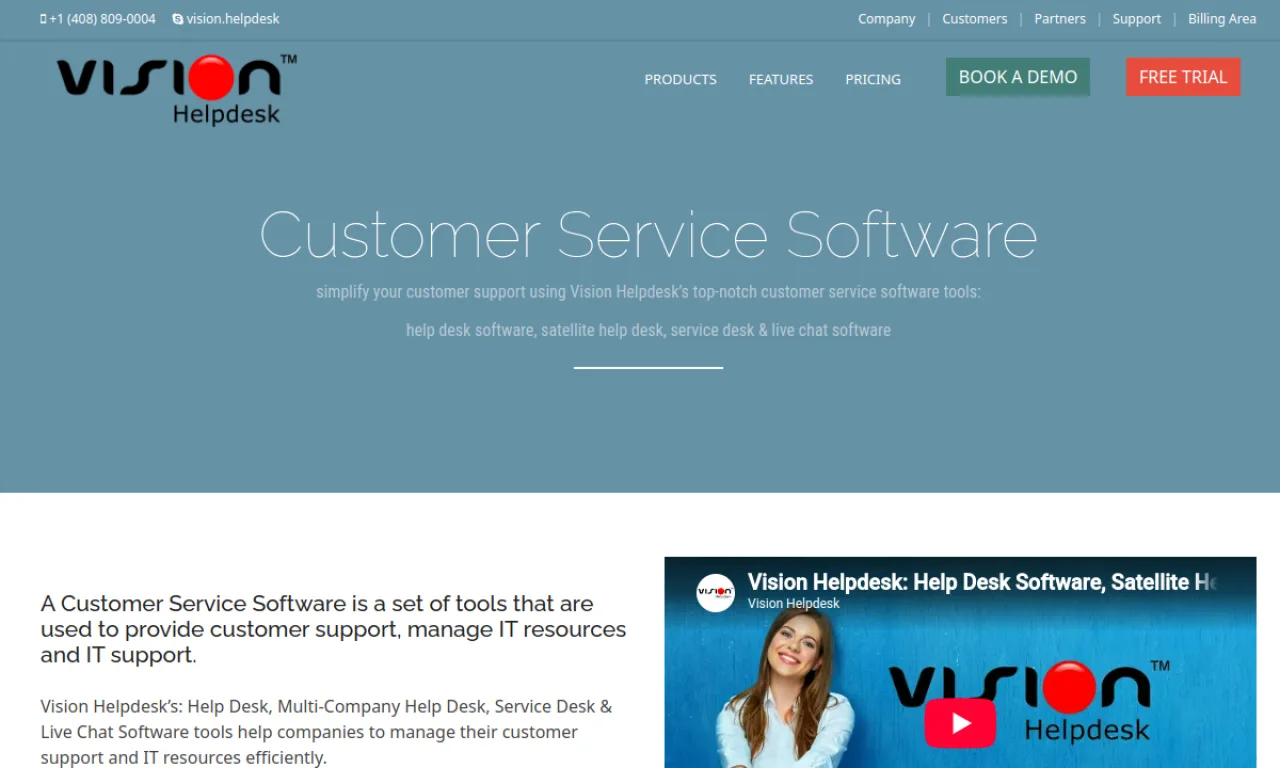Viewport: 1280px width, 768px height.
Task: Click the 'Vision Helpdesk' channel name in video
Action: click(x=794, y=604)
